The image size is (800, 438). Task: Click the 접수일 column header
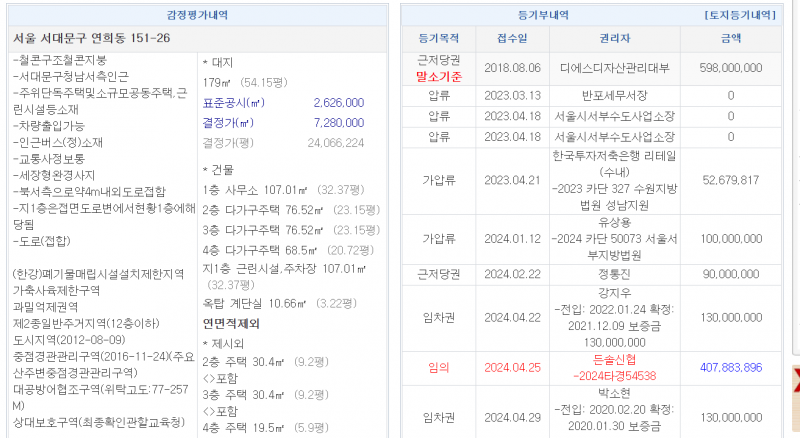(511, 39)
